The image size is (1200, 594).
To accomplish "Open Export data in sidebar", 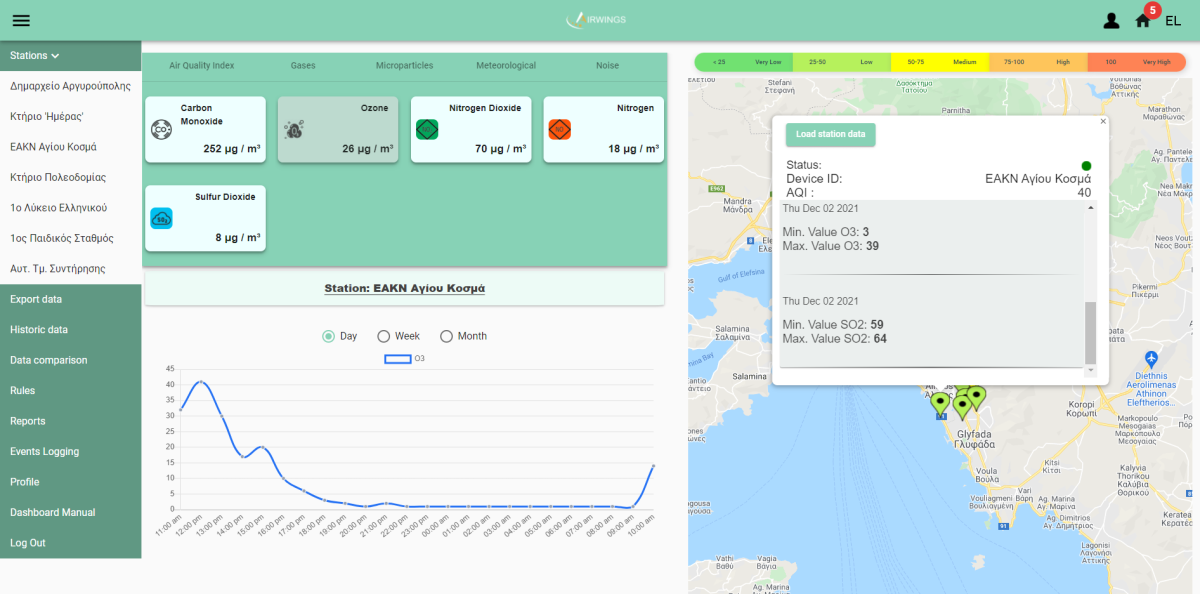I will [x=70, y=299].
